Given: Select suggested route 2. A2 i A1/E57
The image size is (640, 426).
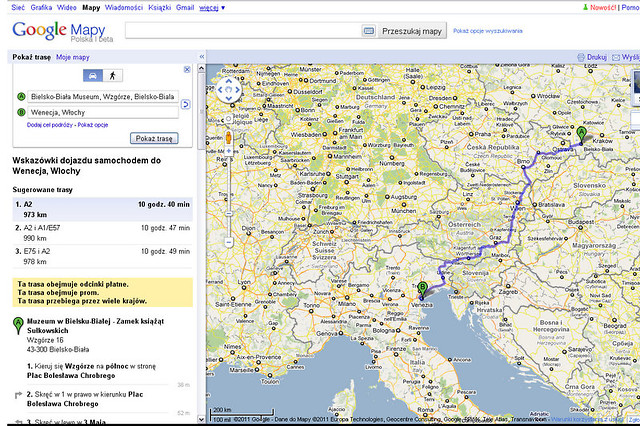Looking at the screenshot, I should pyautogui.click(x=102, y=233).
